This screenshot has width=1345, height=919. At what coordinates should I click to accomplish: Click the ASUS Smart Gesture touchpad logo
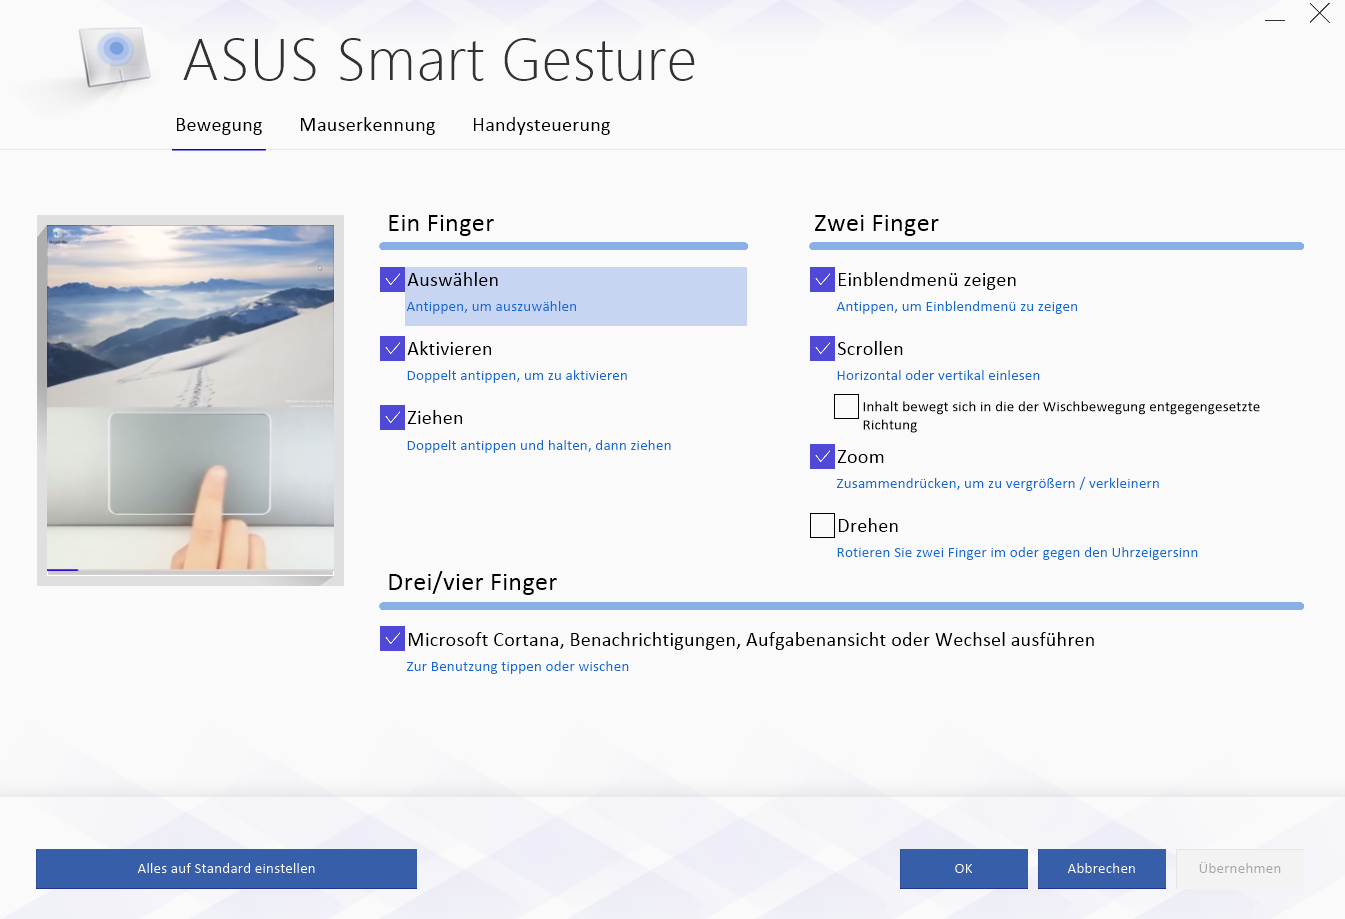pyautogui.click(x=116, y=55)
